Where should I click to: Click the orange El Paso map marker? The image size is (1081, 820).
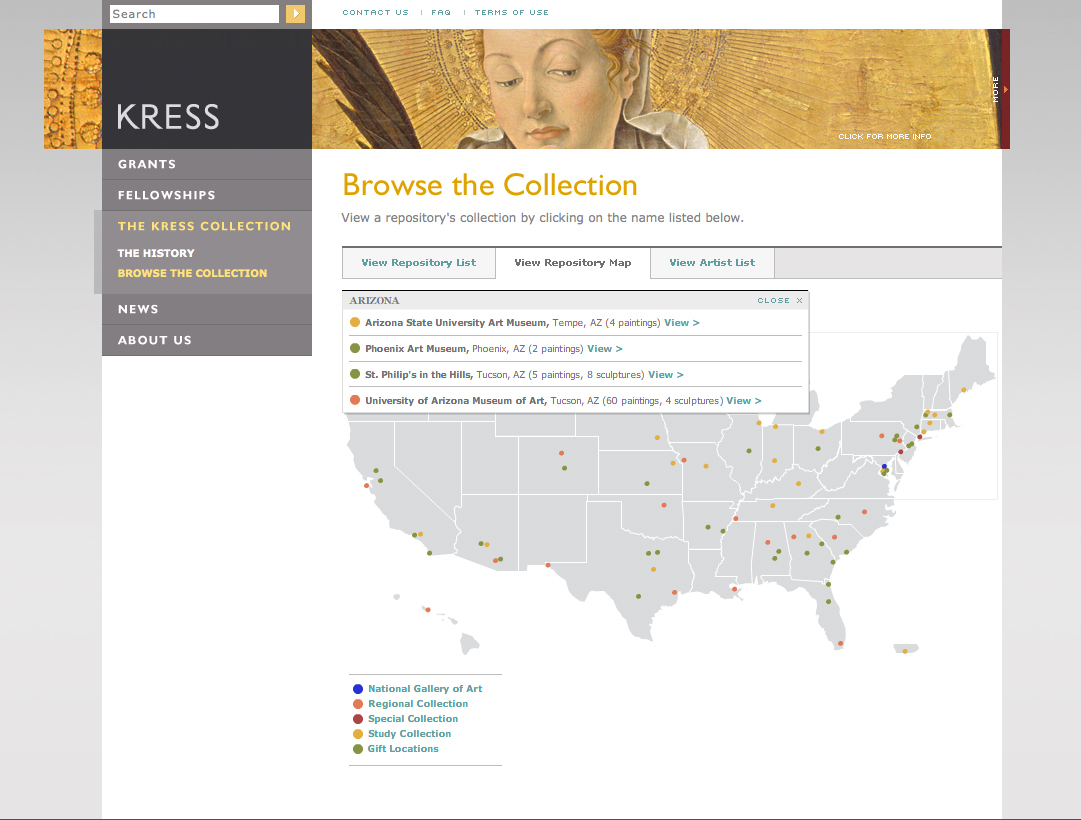click(548, 566)
